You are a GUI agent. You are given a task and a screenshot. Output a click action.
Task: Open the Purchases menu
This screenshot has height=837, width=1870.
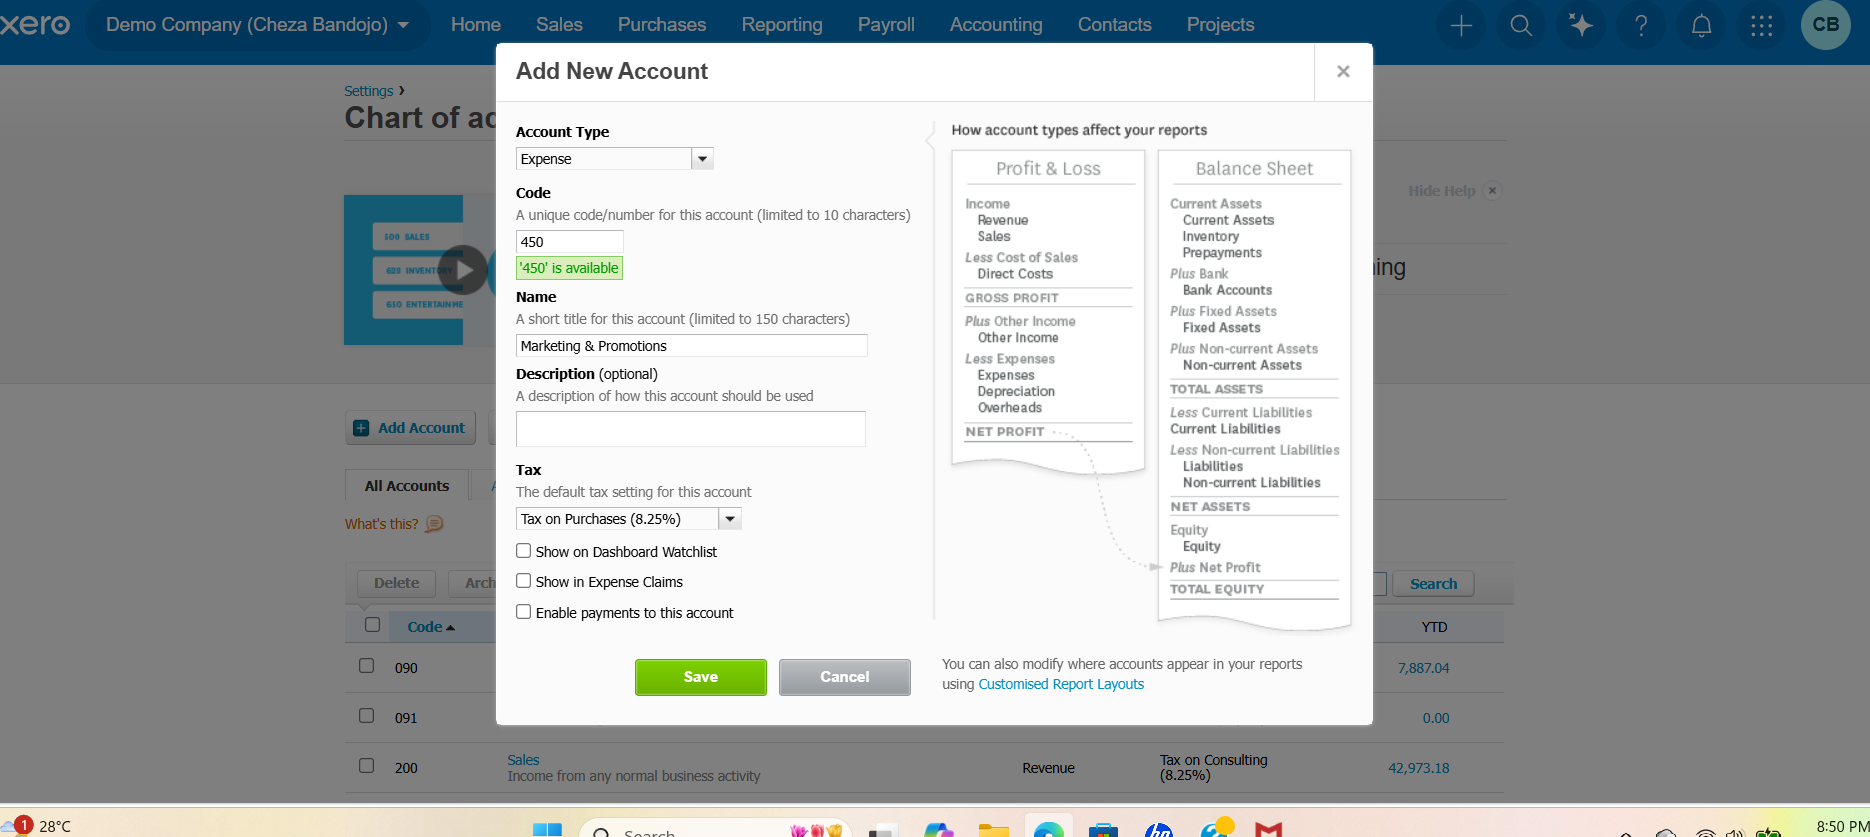[x=662, y=25]
